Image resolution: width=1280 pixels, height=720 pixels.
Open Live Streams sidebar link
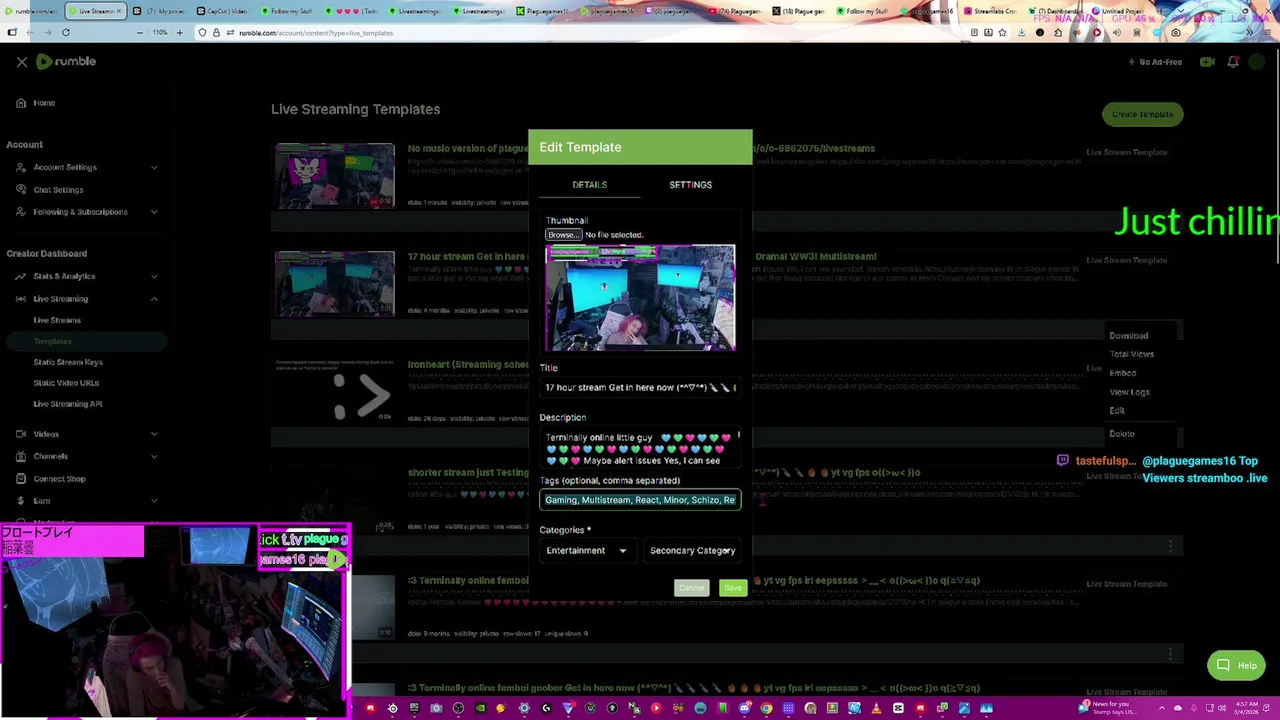(x=57, y=320)
